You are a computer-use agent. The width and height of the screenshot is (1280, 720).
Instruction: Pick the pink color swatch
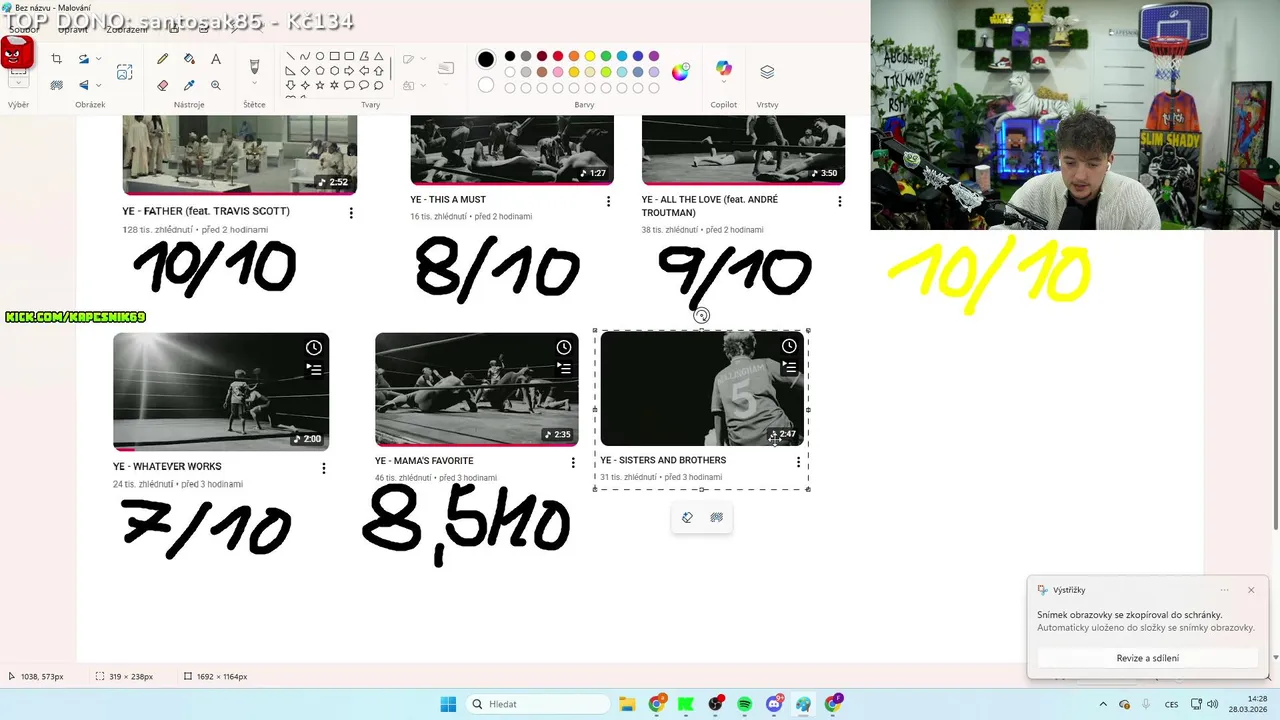click(x=558, y=72)
